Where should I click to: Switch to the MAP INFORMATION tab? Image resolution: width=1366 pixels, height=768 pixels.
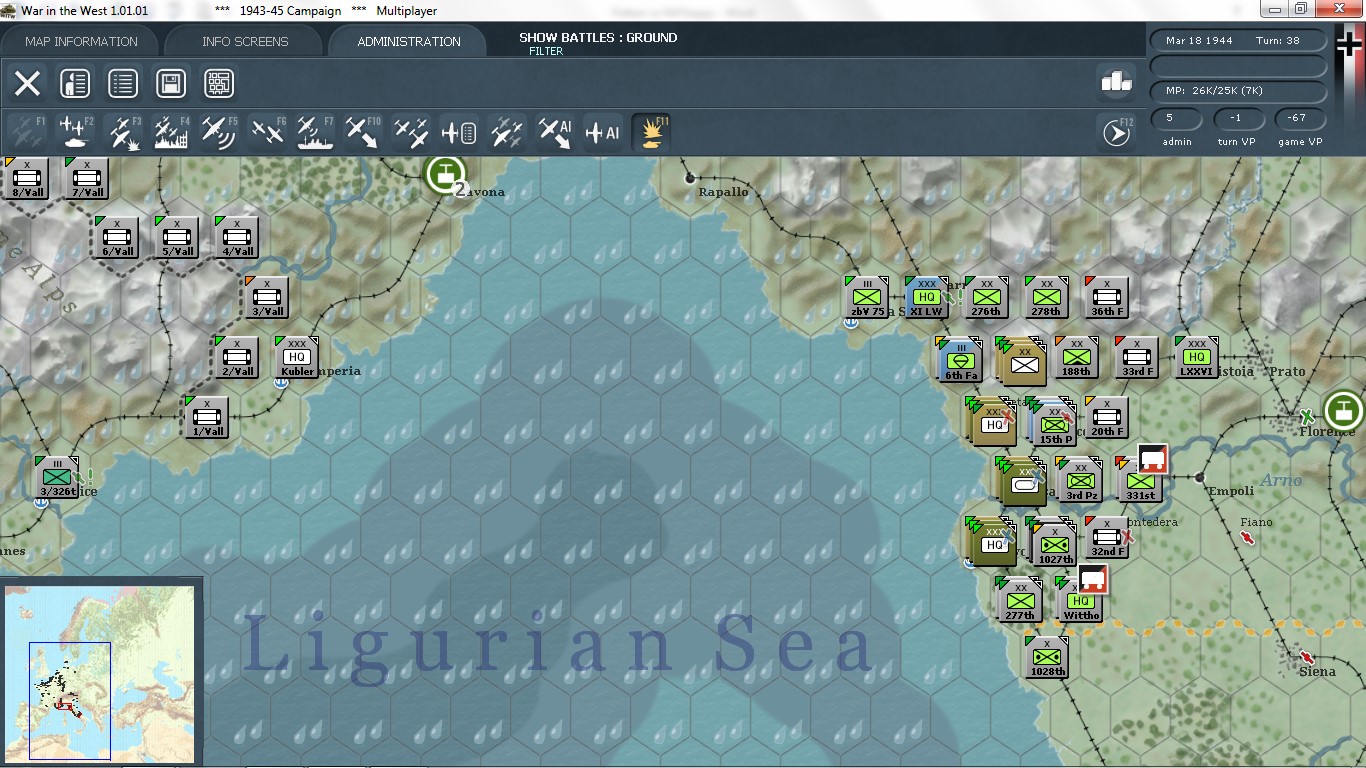81,41
